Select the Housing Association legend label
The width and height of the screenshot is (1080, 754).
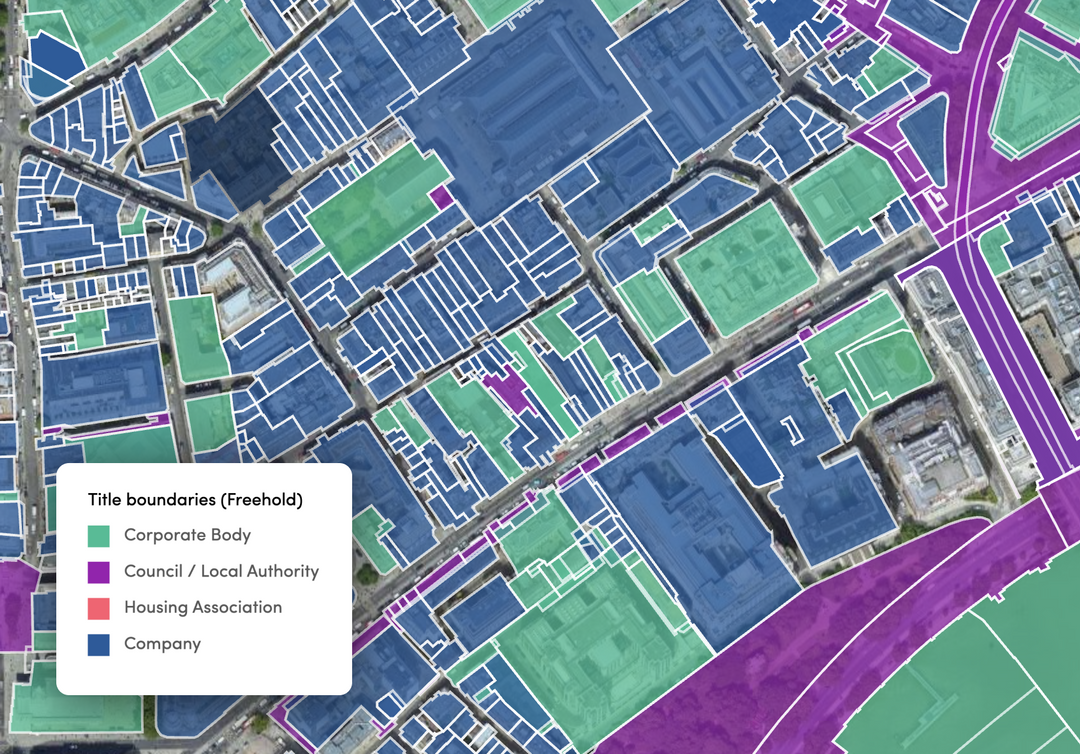pyautogui.click(x=202, y=607)
